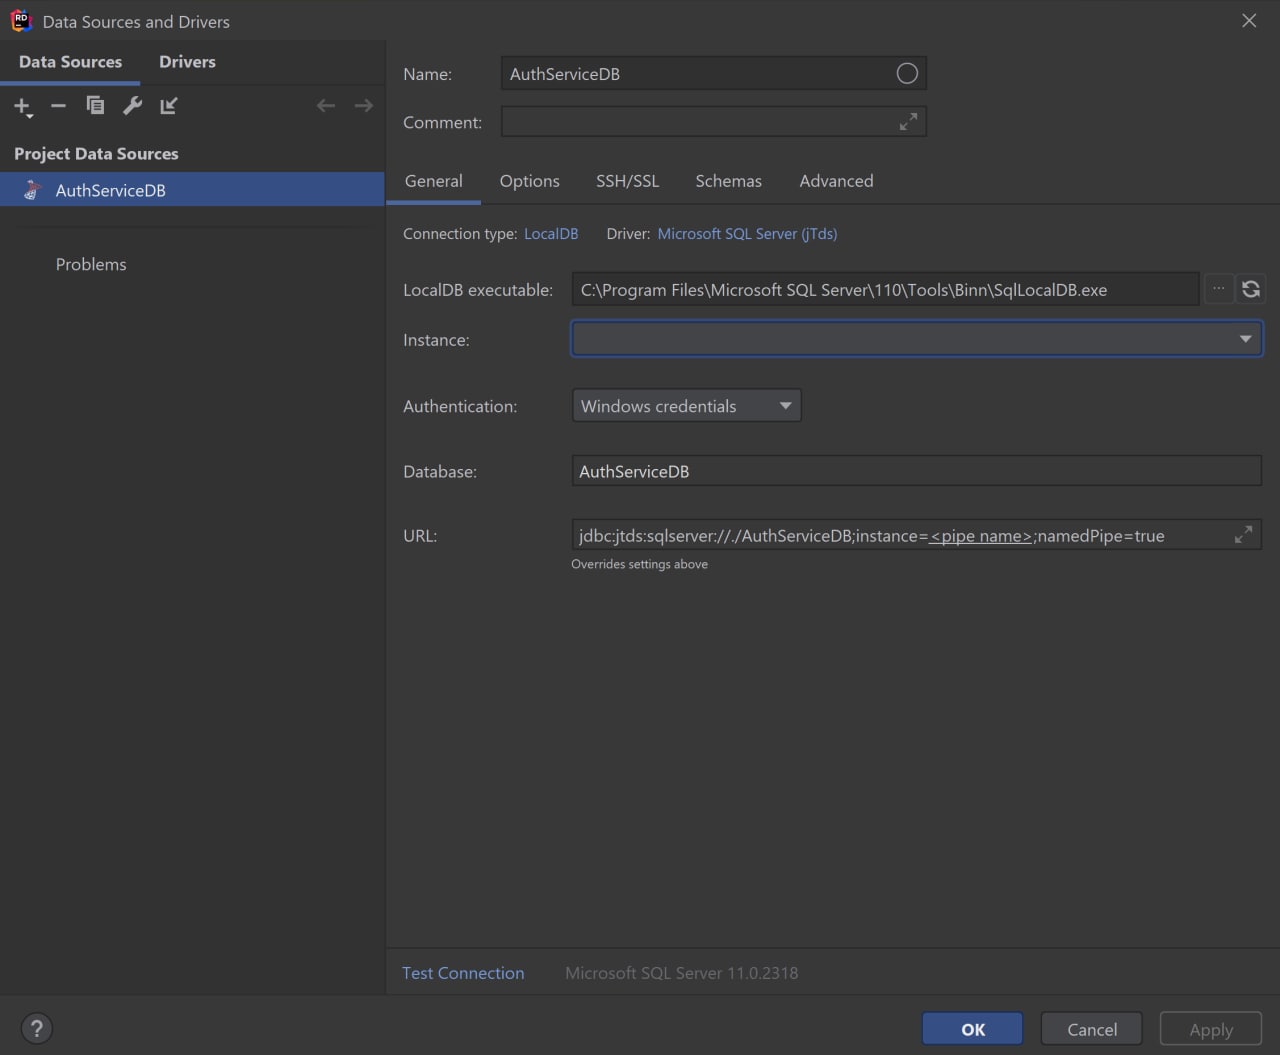Open the Options tab

[529, 181]
